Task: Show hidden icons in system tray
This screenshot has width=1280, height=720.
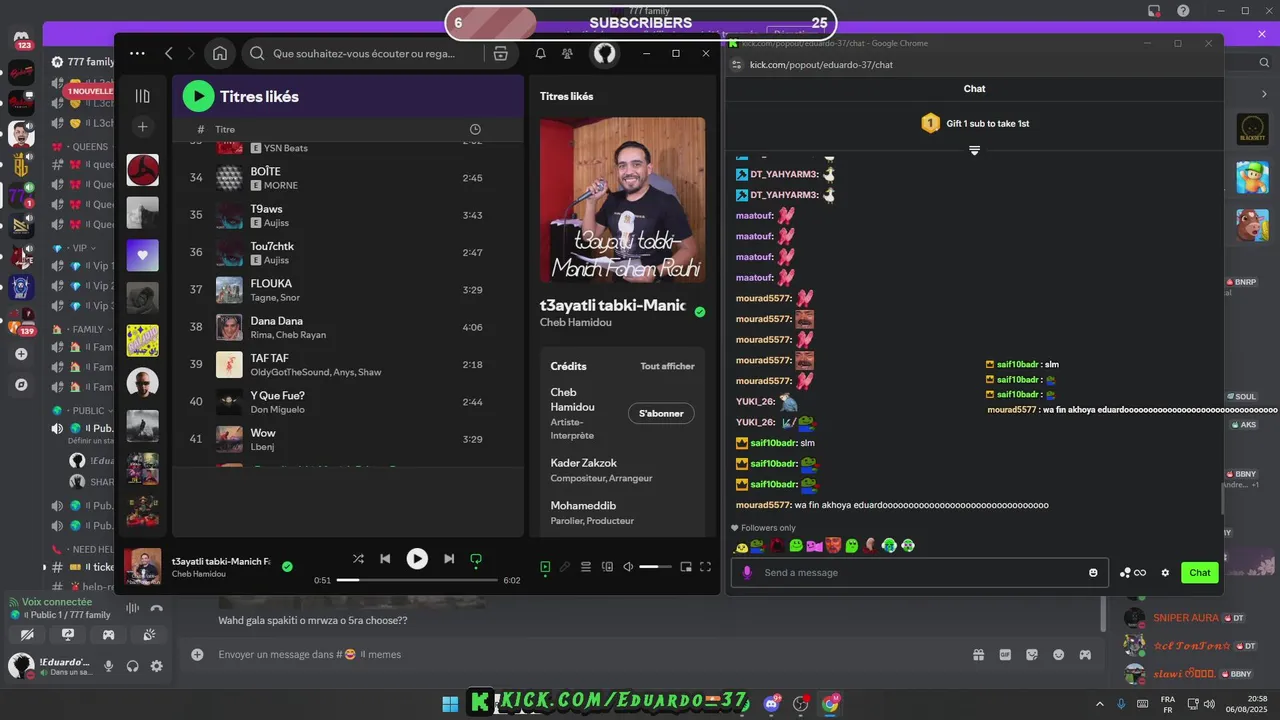Action: pos(1100,704)
